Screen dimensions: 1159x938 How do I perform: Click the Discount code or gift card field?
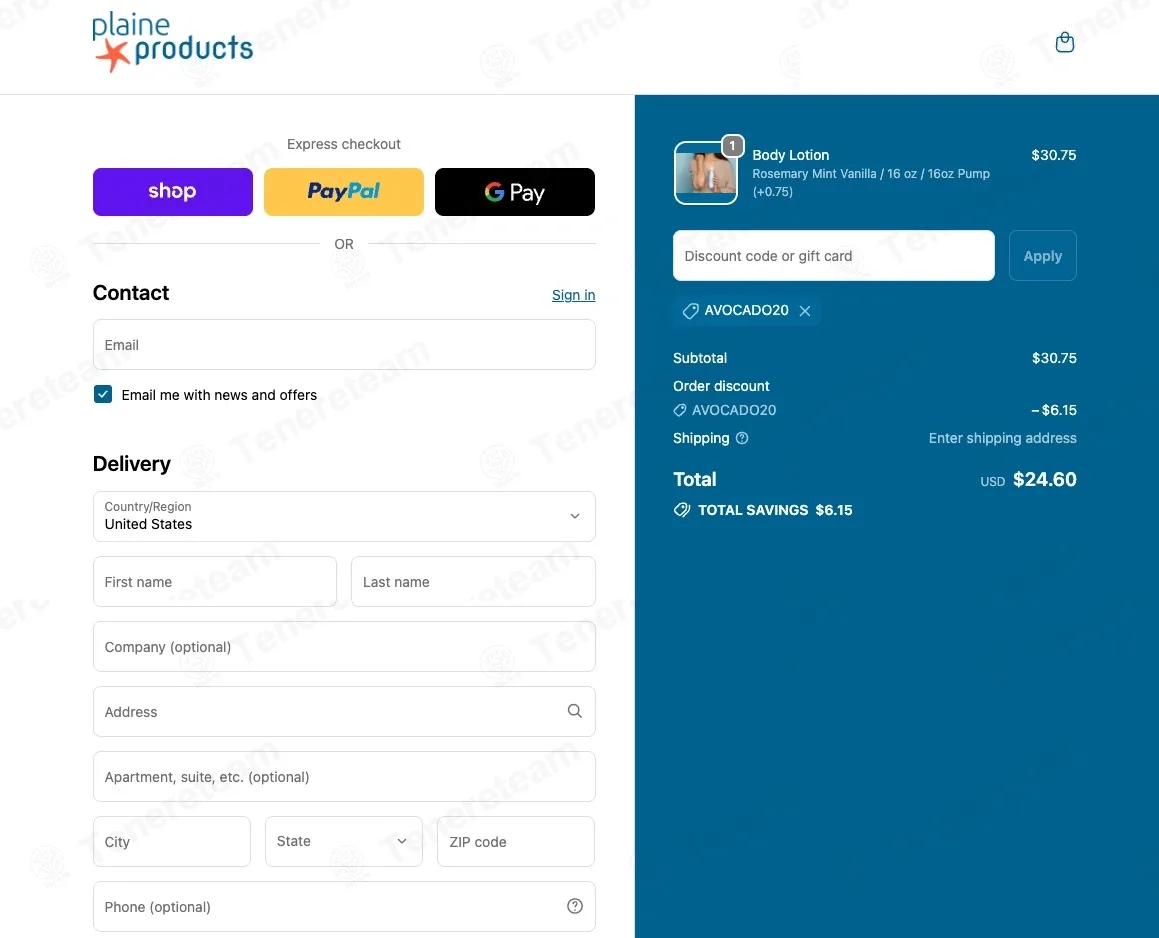point(834,256)
